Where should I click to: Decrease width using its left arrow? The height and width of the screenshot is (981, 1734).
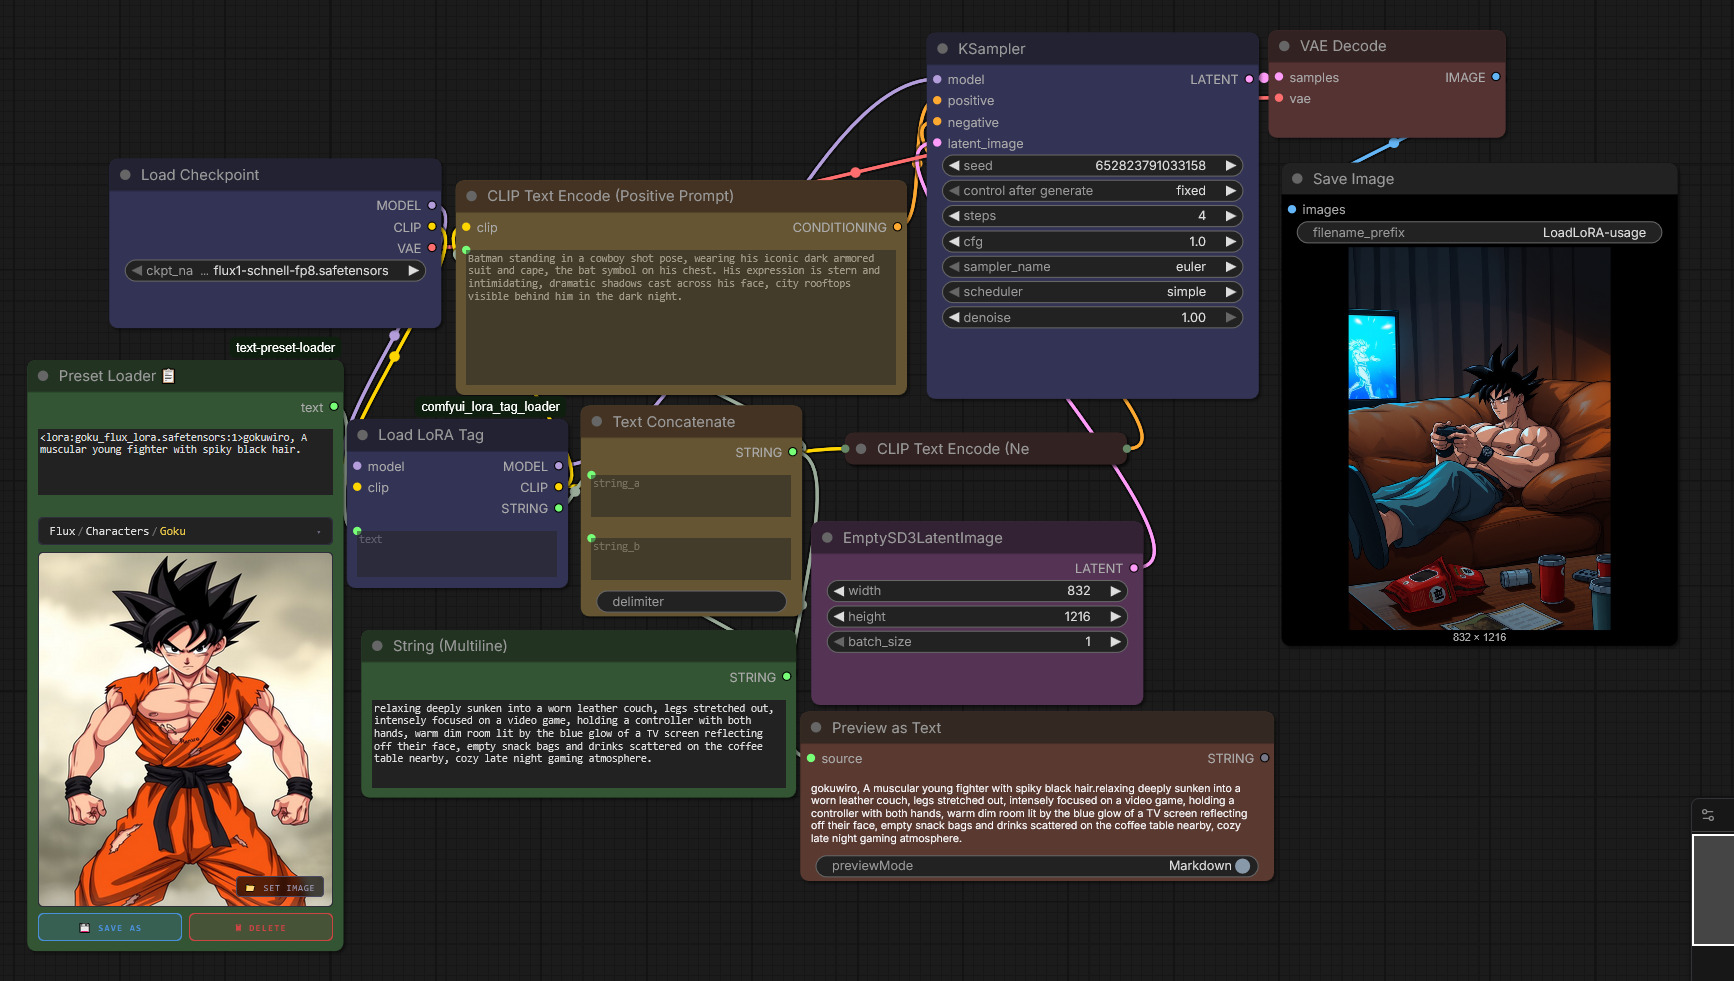[840, 591]
